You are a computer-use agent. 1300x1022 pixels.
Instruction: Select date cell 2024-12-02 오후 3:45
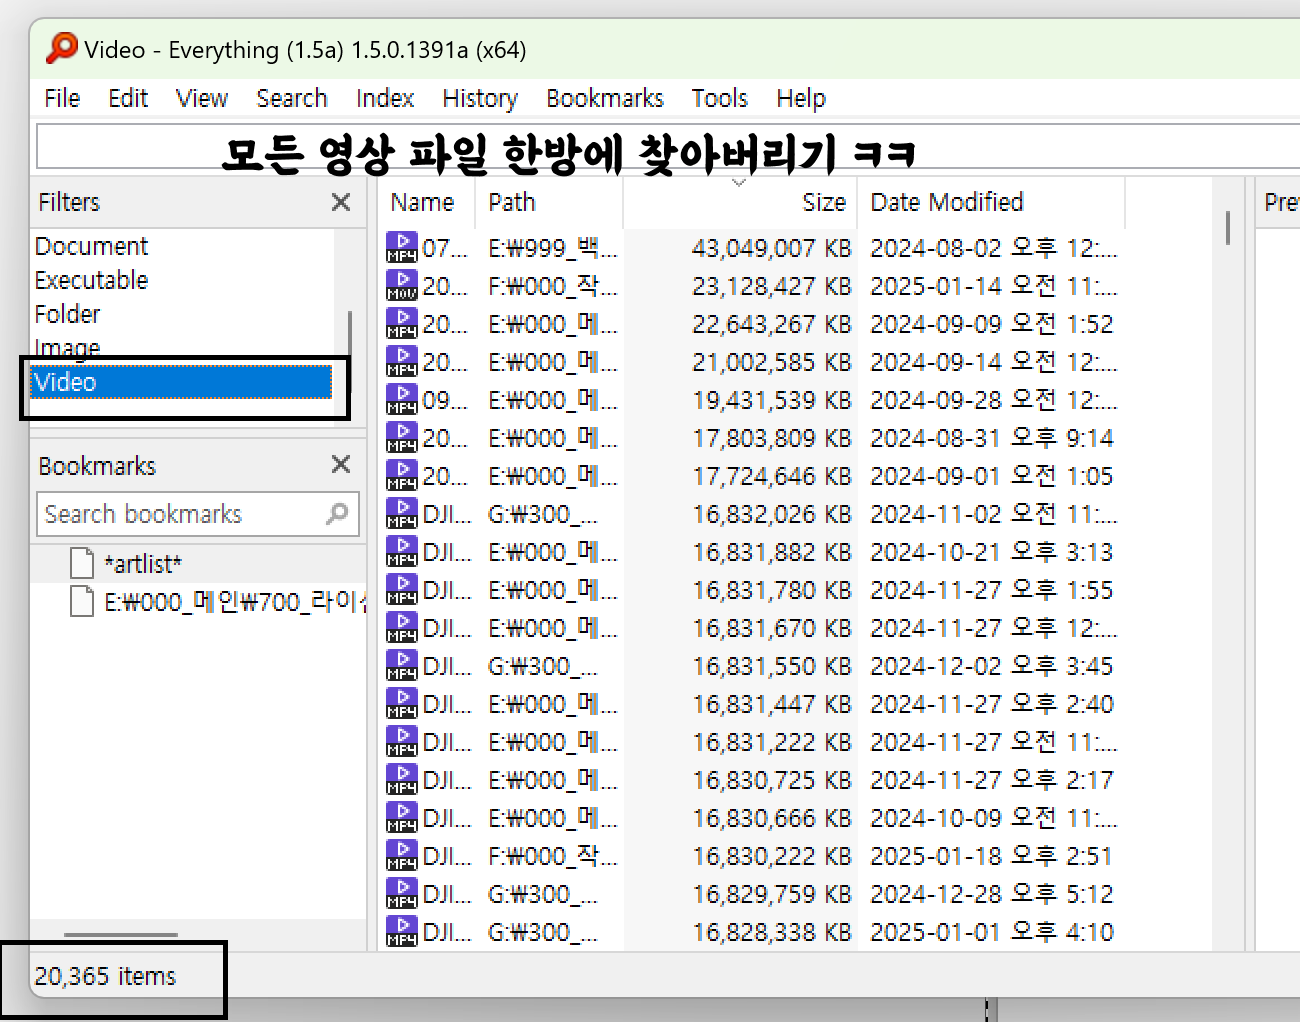click(x=991, y=666)
